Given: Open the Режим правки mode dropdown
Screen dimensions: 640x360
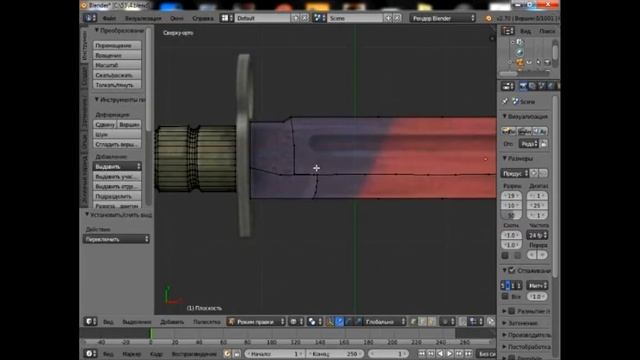Looking at the screenshot, I should (256, 322).
